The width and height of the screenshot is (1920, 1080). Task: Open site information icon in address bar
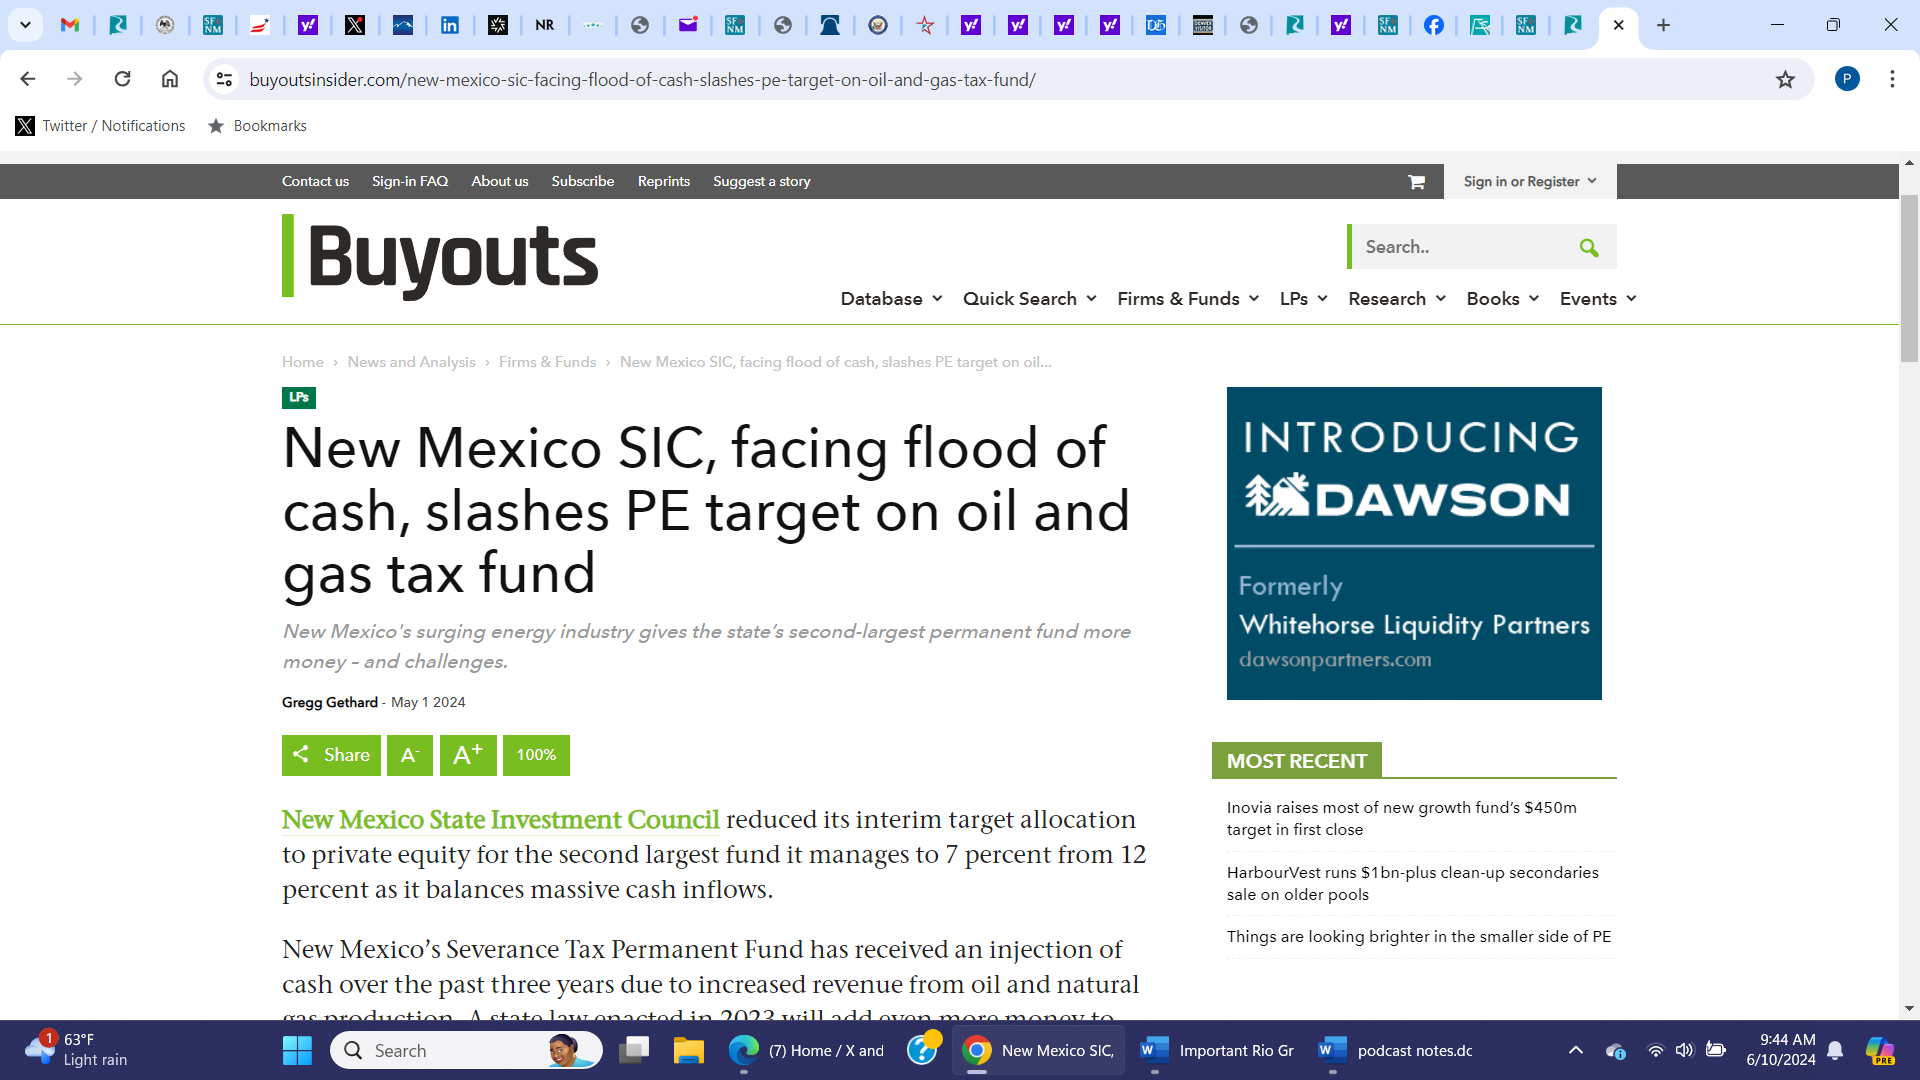224,80
